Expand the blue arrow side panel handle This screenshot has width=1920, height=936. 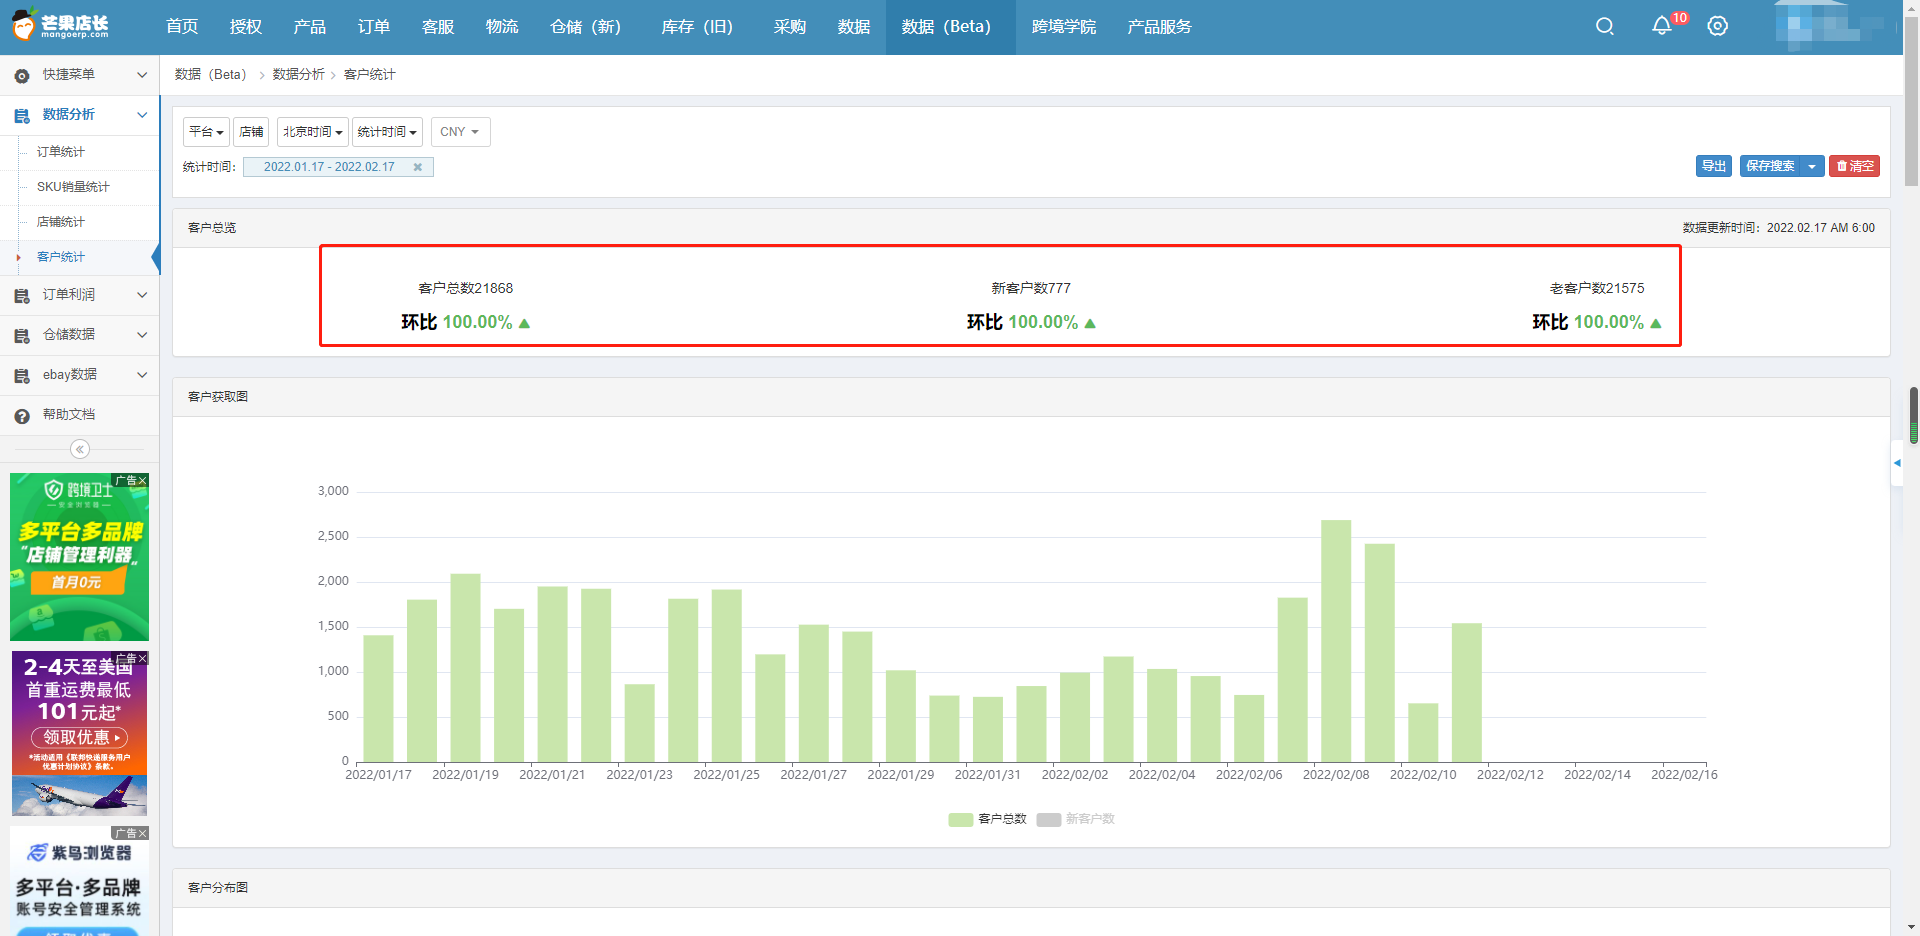[1897, 463]
